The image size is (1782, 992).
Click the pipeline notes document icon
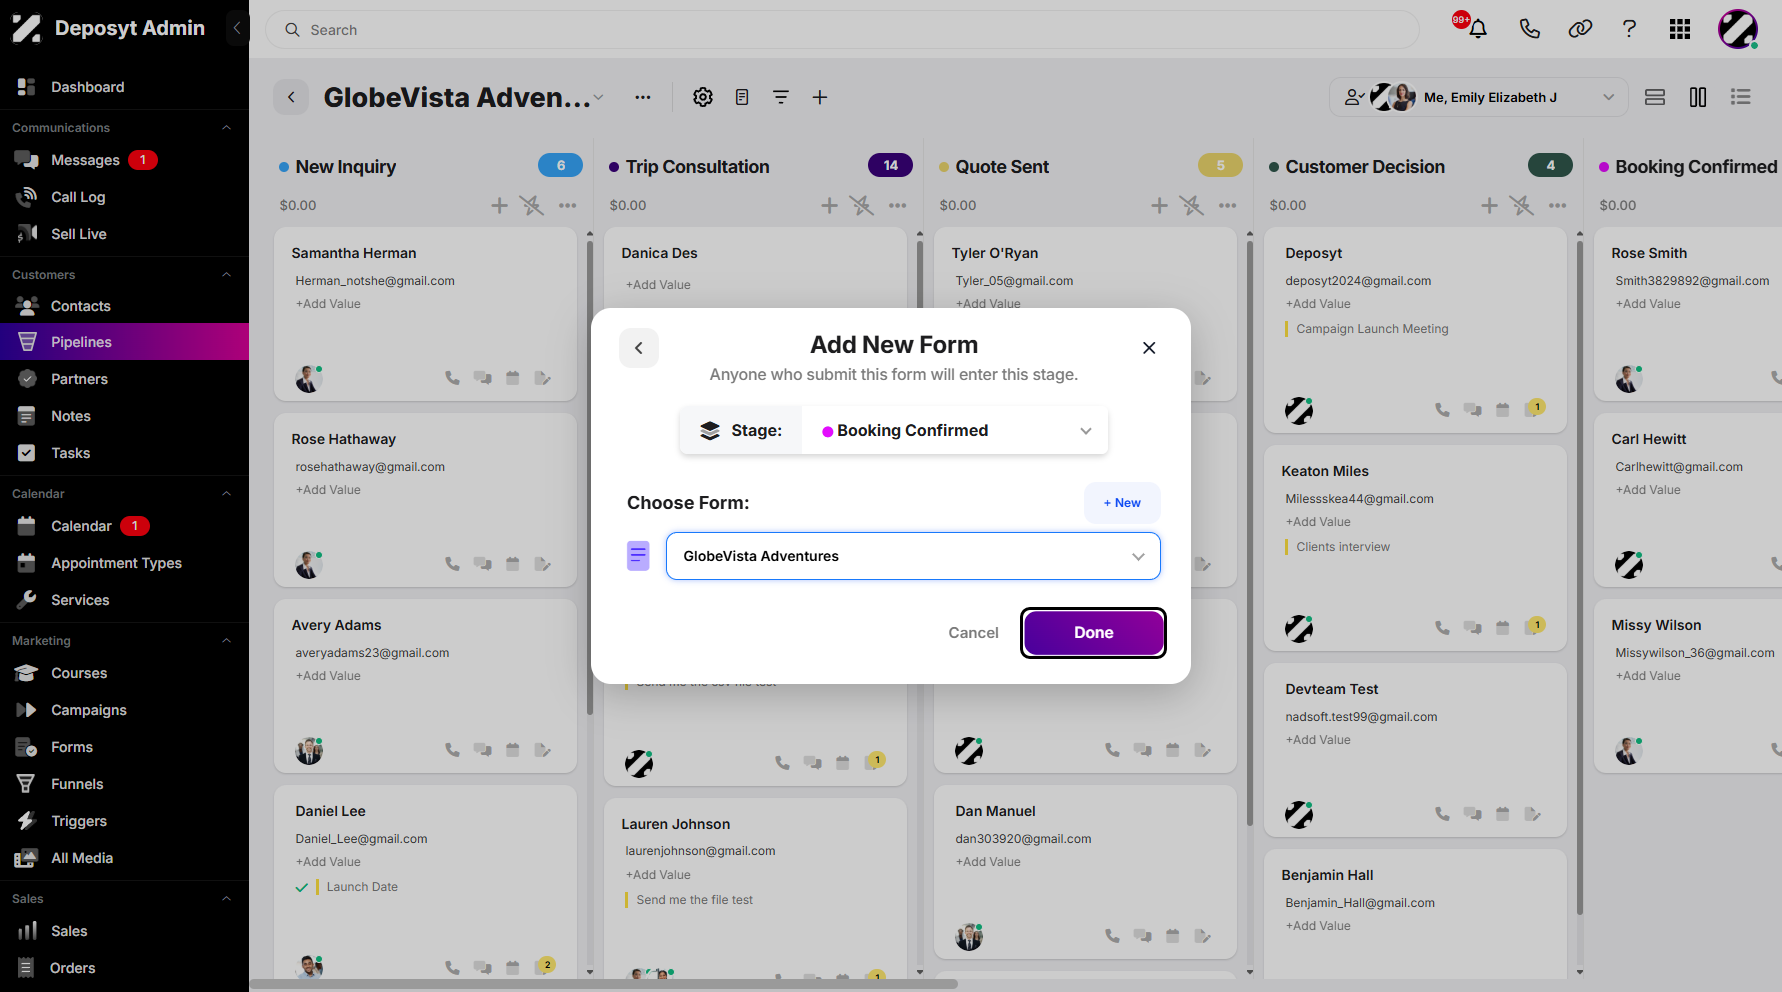742,97
